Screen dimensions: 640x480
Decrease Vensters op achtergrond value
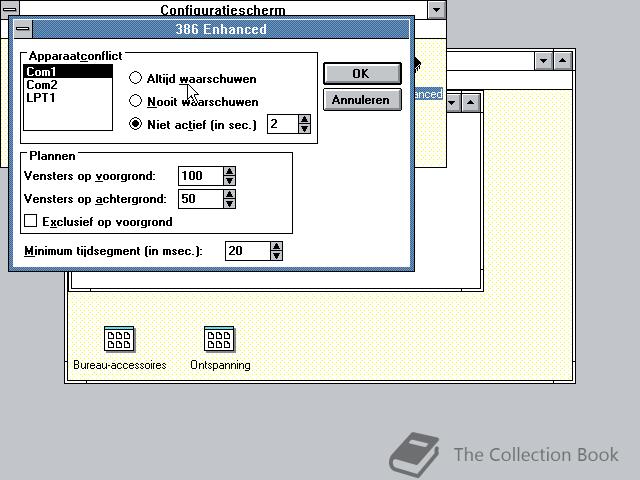tap(229, 203)
